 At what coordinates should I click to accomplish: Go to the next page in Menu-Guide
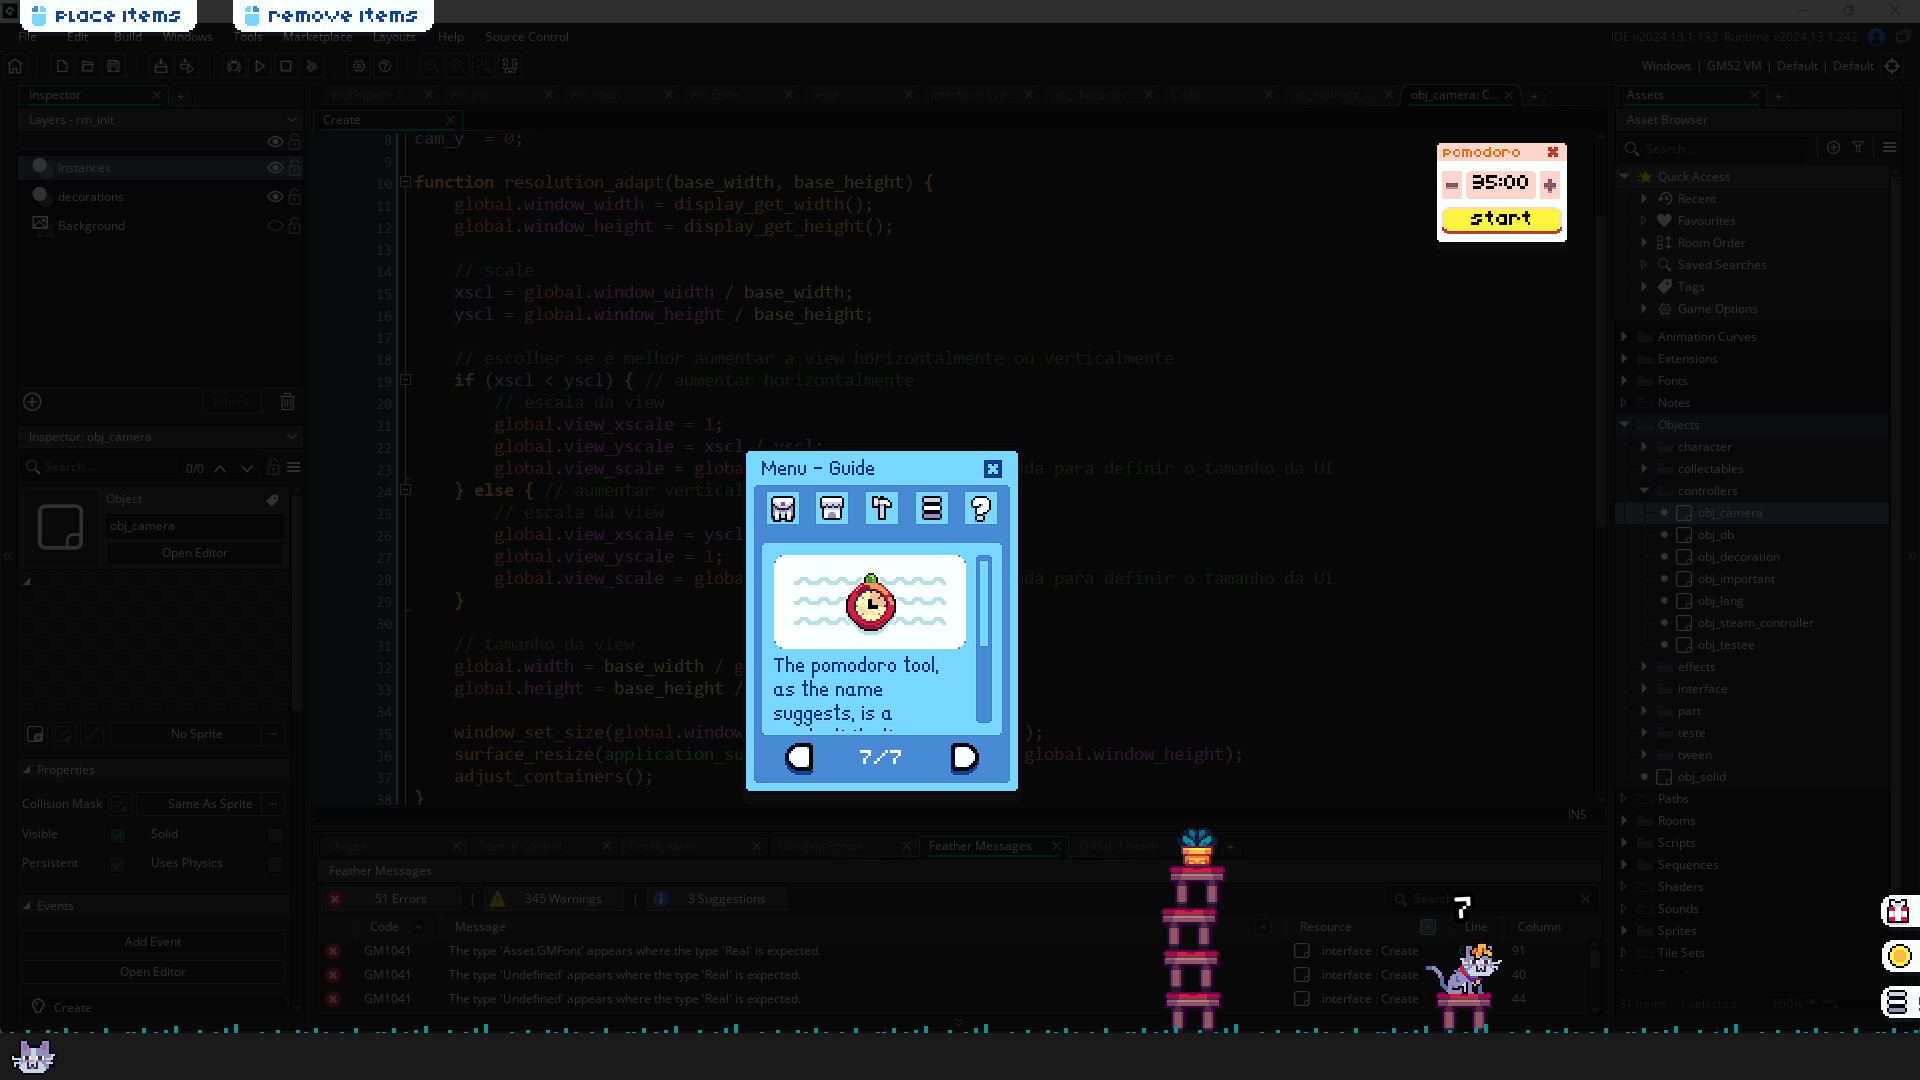963,758
